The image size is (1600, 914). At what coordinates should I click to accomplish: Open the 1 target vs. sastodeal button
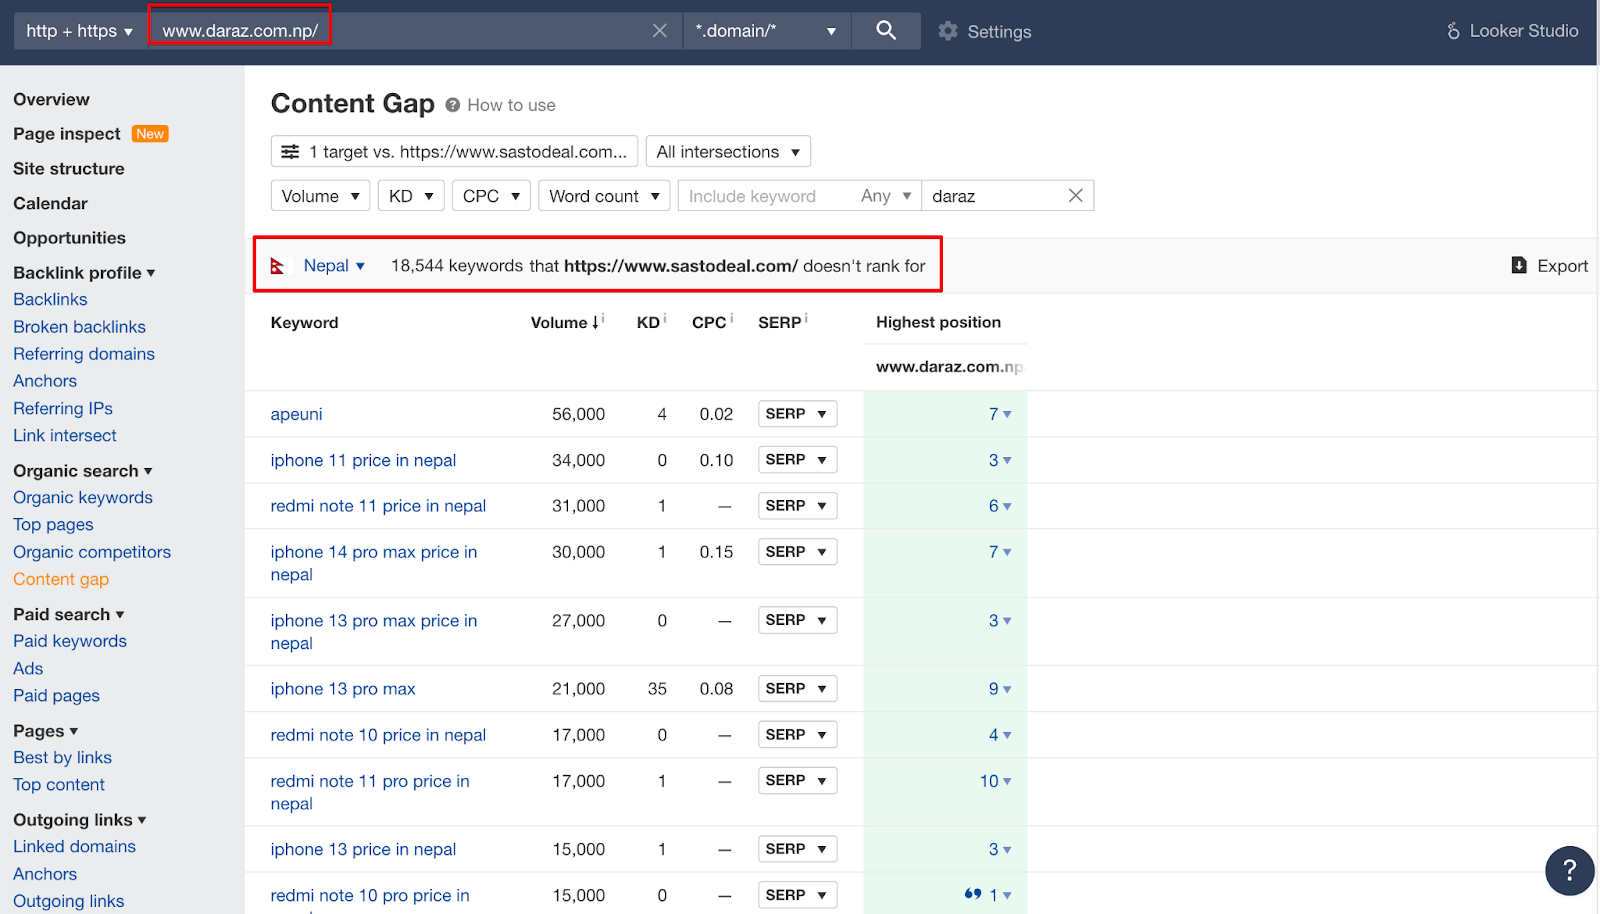pos(454,152)
